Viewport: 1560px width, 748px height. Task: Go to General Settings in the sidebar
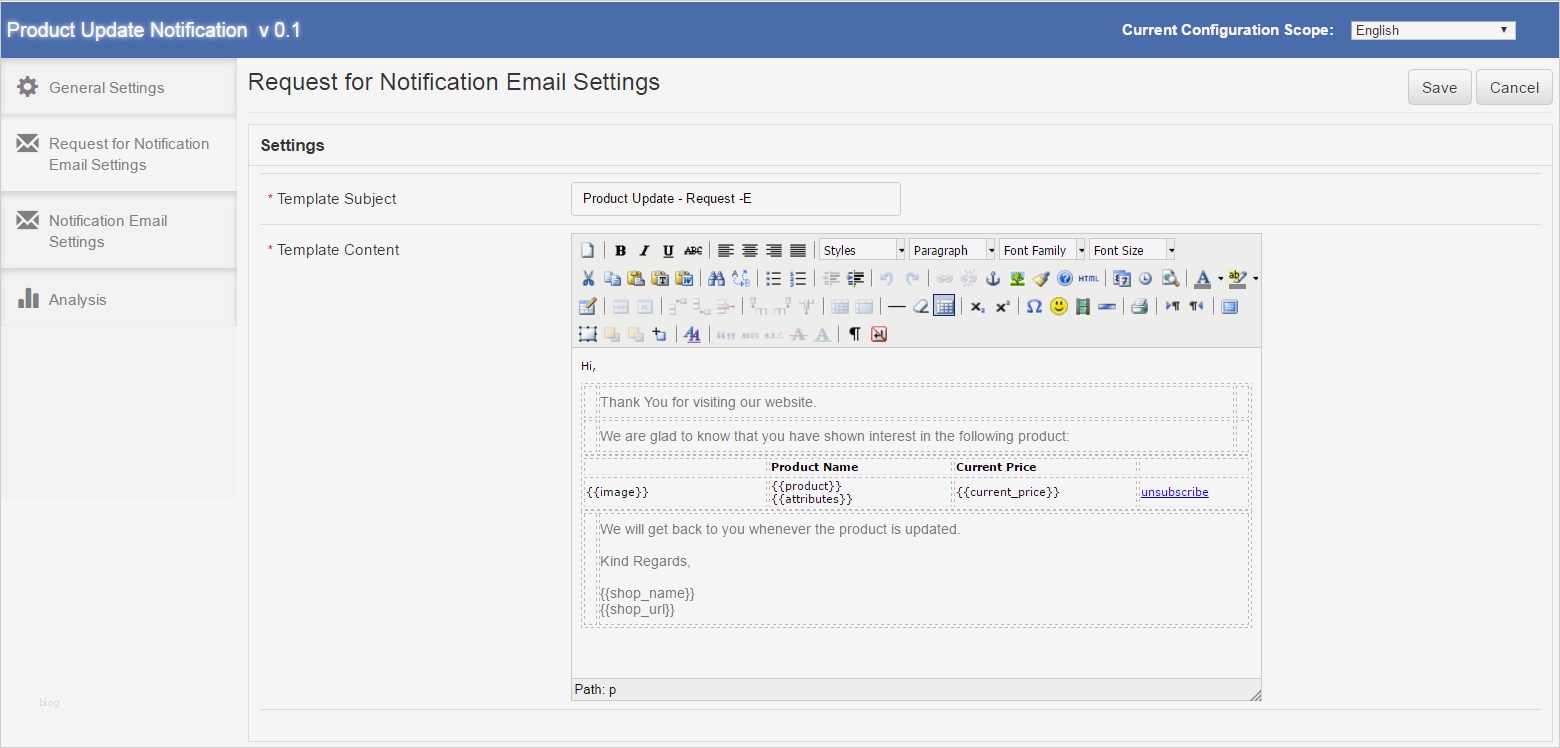[106, 88]
